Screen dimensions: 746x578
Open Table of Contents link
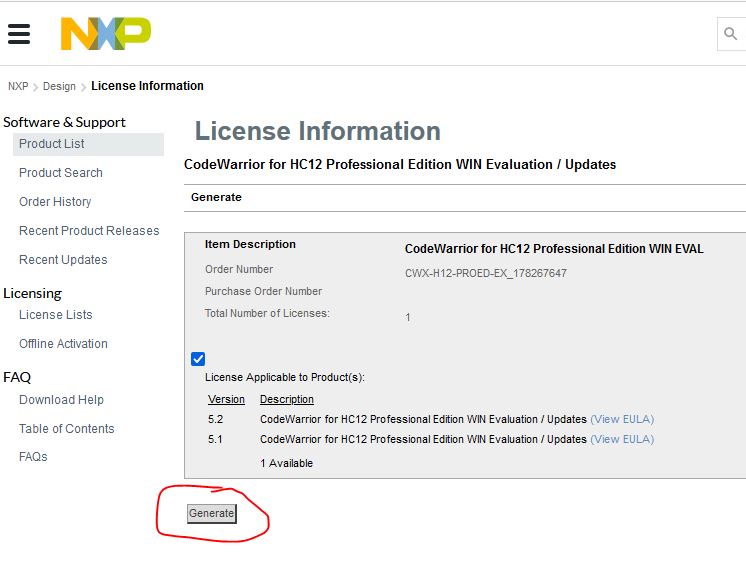coord(67,429)
